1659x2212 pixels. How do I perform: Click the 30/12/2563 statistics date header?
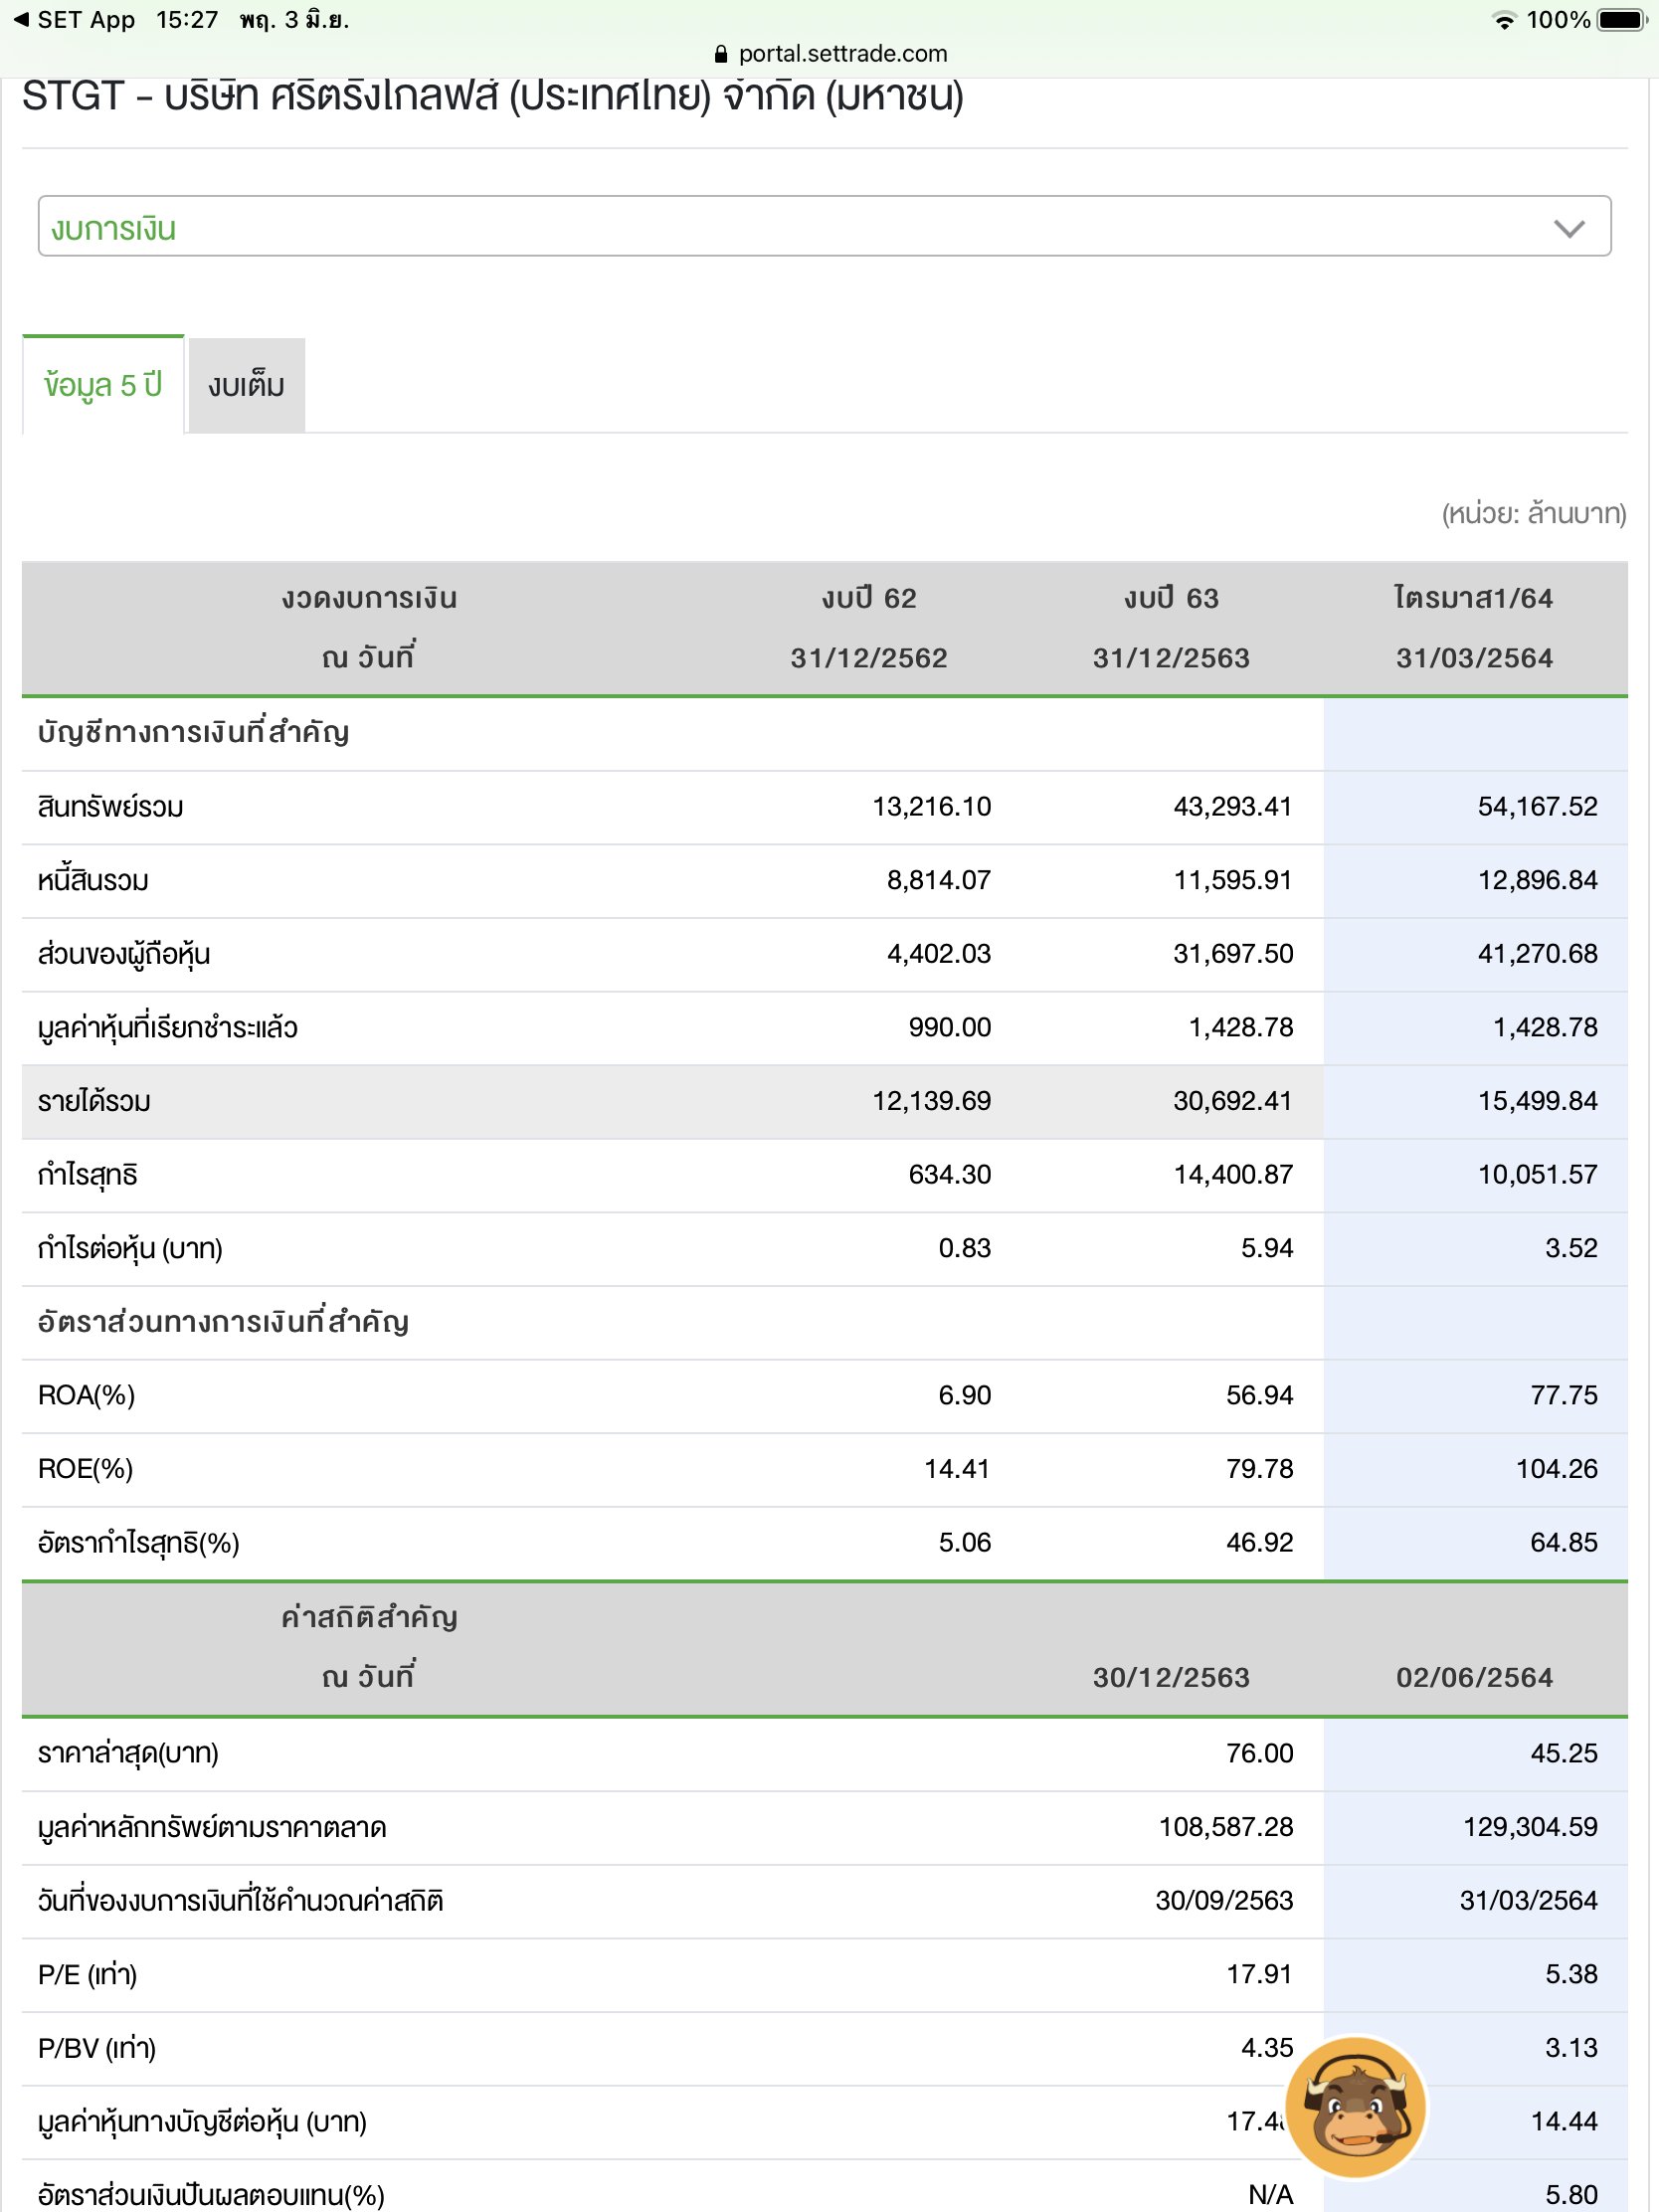(1171, 1678)
